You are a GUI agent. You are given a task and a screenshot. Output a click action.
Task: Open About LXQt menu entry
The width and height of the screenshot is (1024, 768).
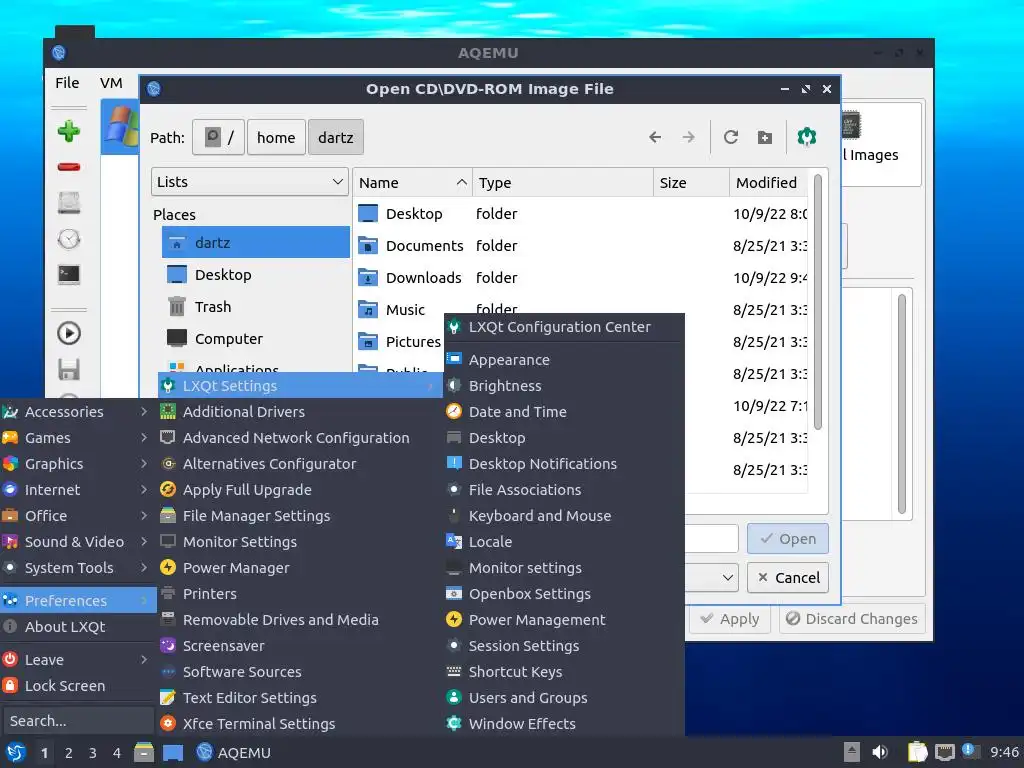click(x=77, y=626)
